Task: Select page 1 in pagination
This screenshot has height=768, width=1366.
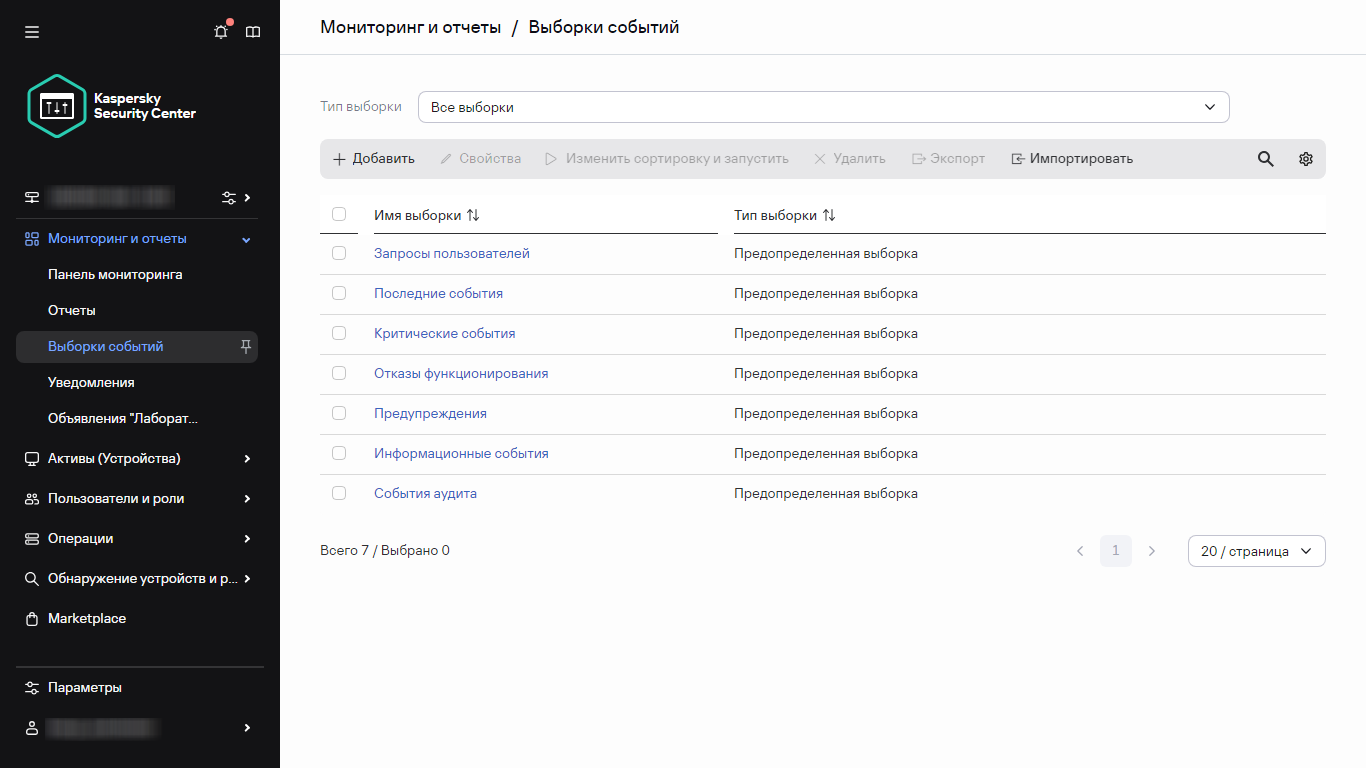Action: click(1116, 551)
